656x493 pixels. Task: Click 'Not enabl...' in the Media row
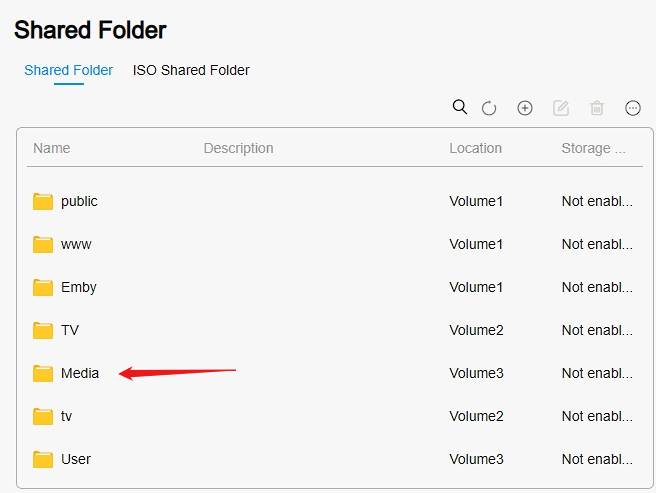click(x=597, y=373)
